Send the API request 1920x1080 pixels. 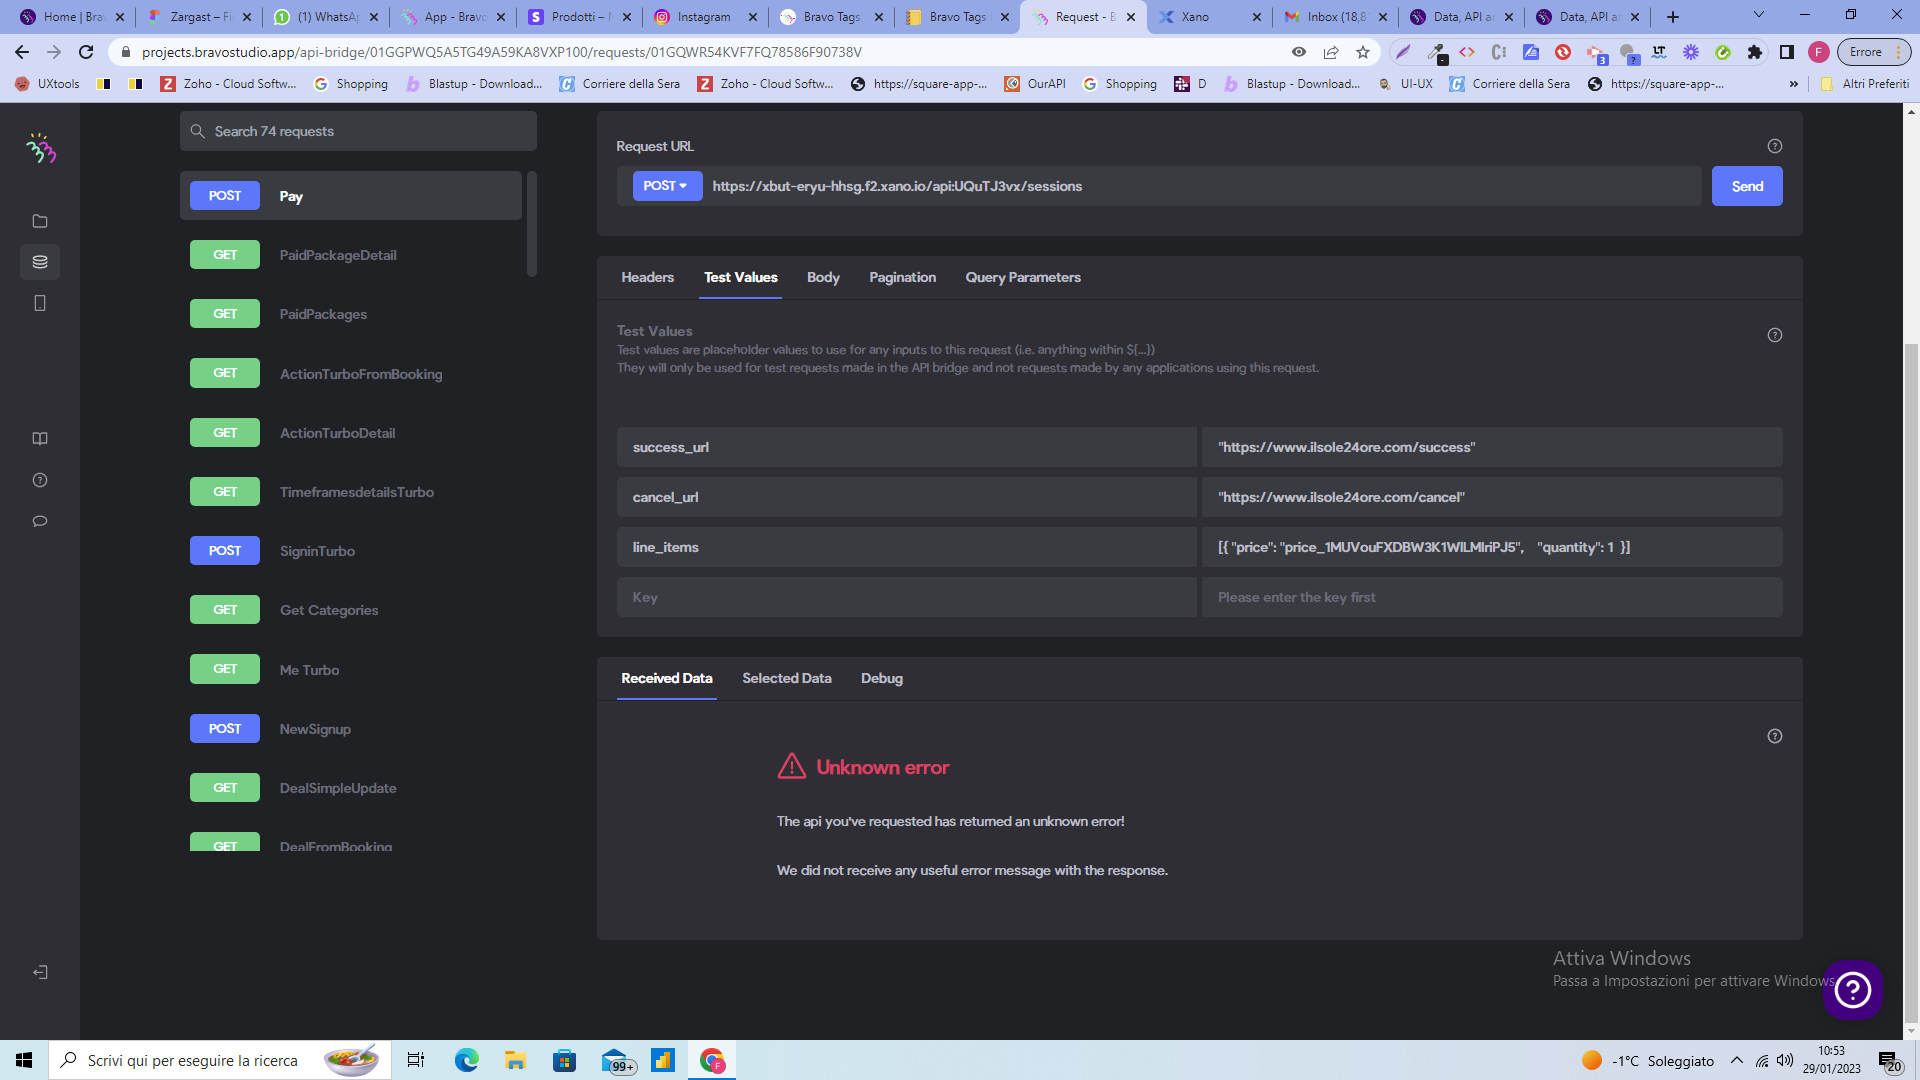click(x=1747, y=186)
